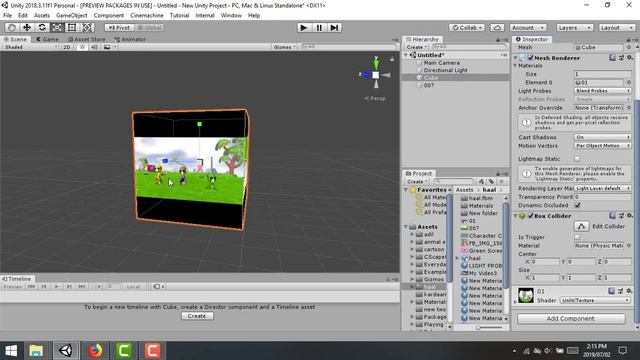This screenshot has height=360, width=640.
Task: Click the Windows Start button
Action: (11, 351)
